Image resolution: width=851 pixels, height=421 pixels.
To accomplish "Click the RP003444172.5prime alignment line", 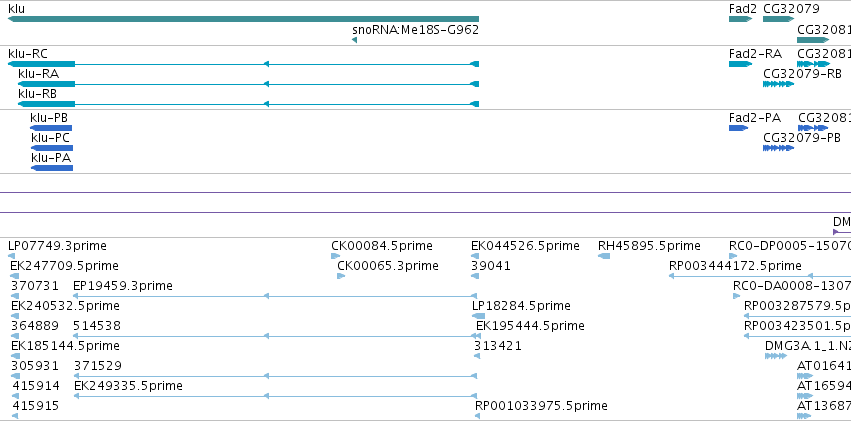I will pos(760,276).
